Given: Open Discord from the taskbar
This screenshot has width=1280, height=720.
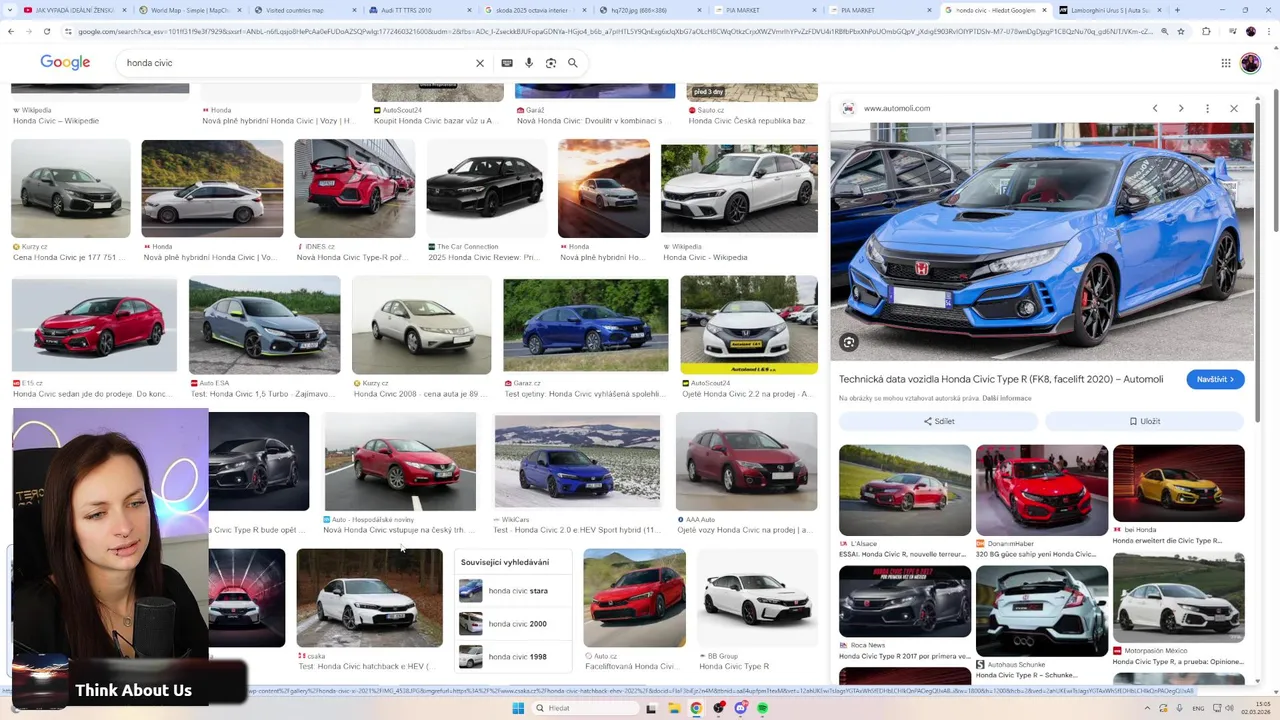Looking at the screenshot, I should tap(740, 708).
